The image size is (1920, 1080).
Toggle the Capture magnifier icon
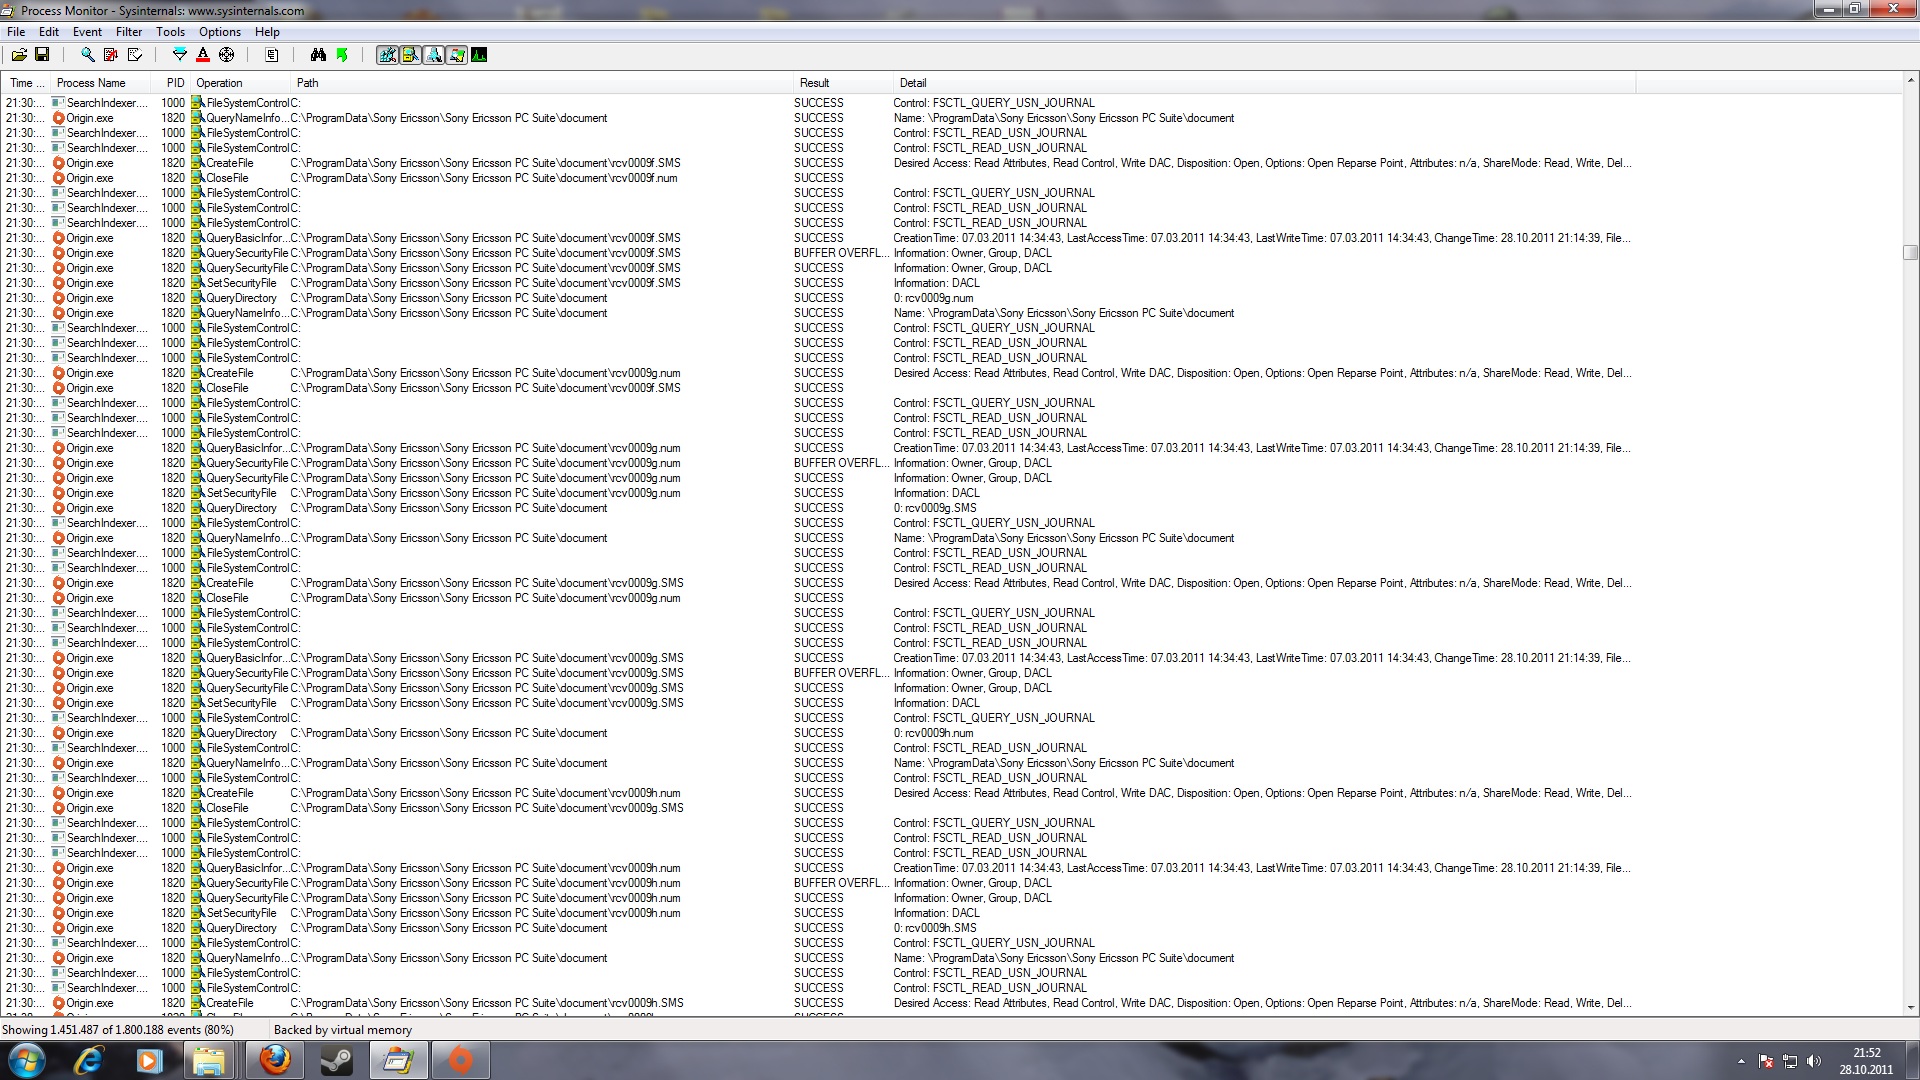[88, 55]
